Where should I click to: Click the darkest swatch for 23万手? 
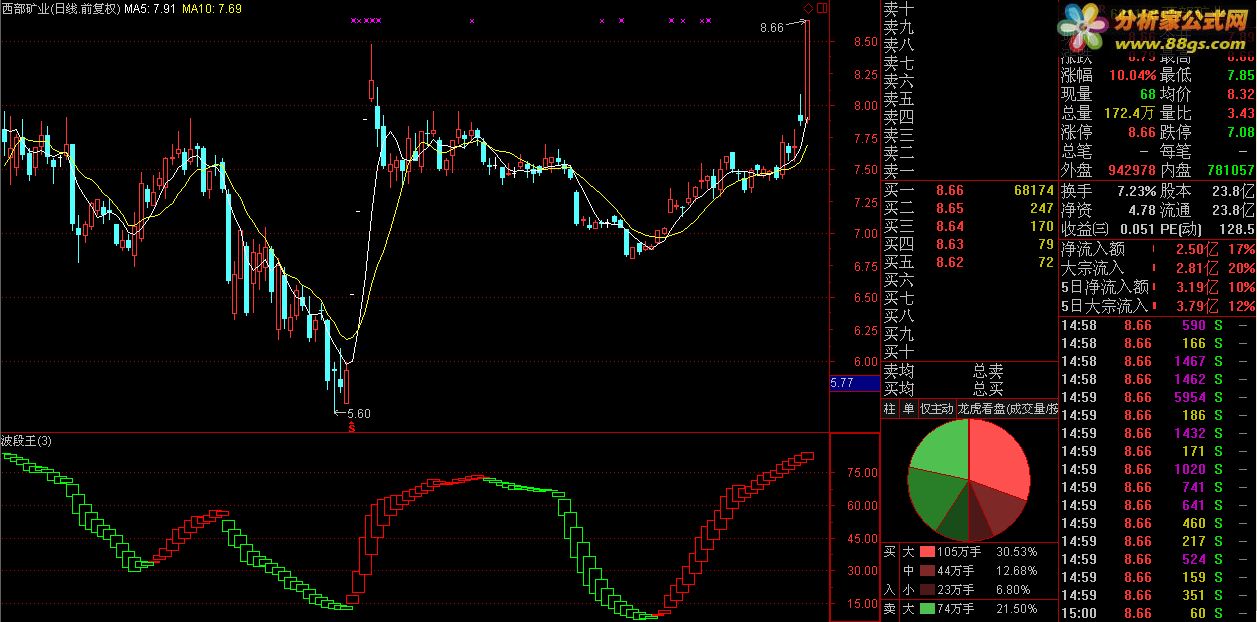927,589
